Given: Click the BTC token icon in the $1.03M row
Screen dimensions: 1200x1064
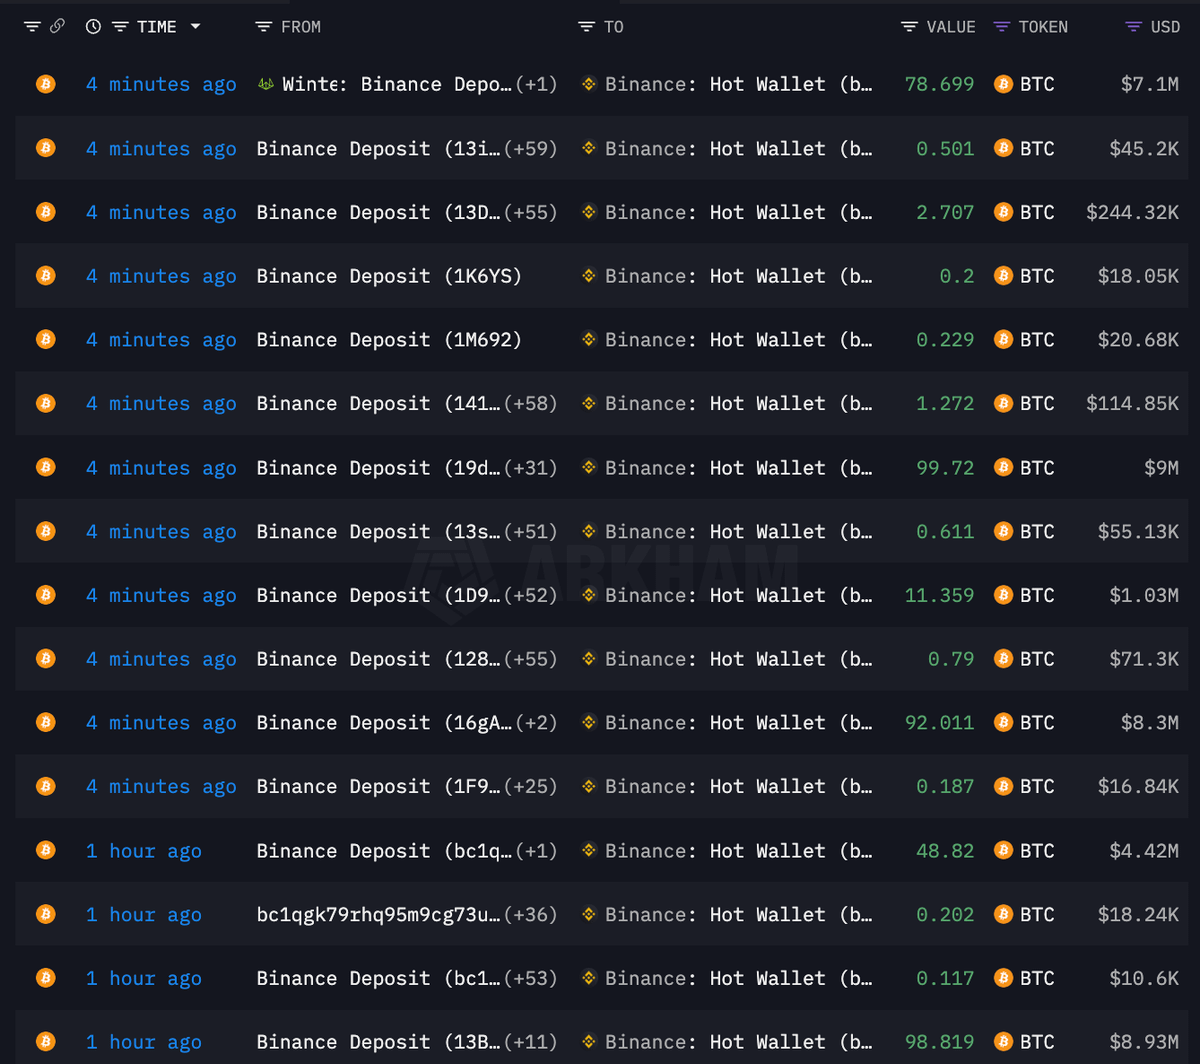Looking at the screenshot, I should click(x=1003, y=595).
